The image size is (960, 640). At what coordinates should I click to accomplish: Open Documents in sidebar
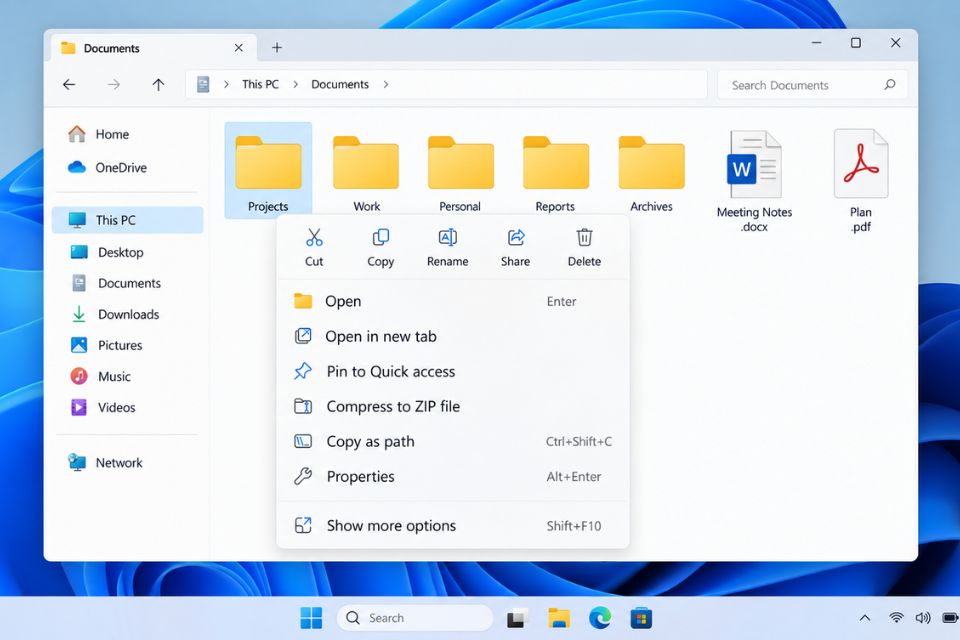point(127,283)
